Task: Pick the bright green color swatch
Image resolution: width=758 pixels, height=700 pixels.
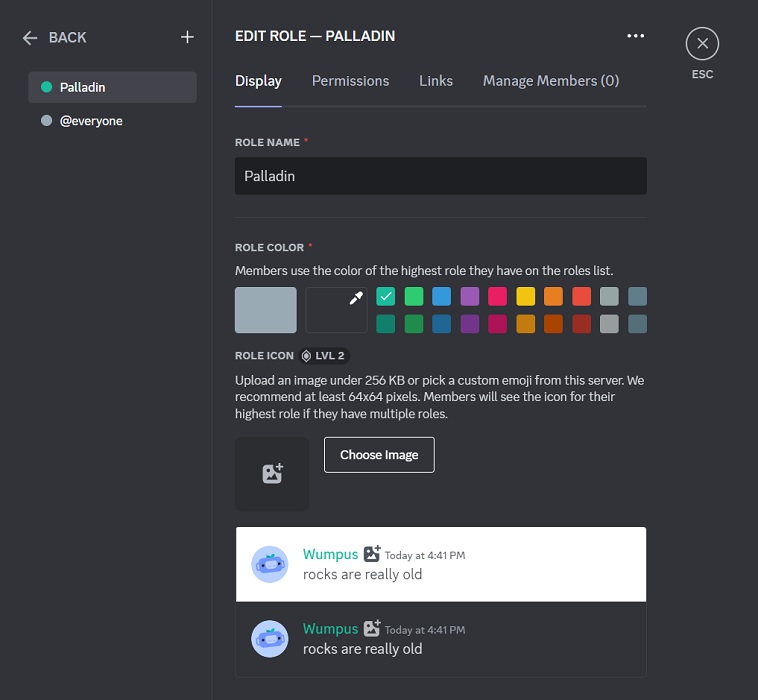Action: click(414, 296)
